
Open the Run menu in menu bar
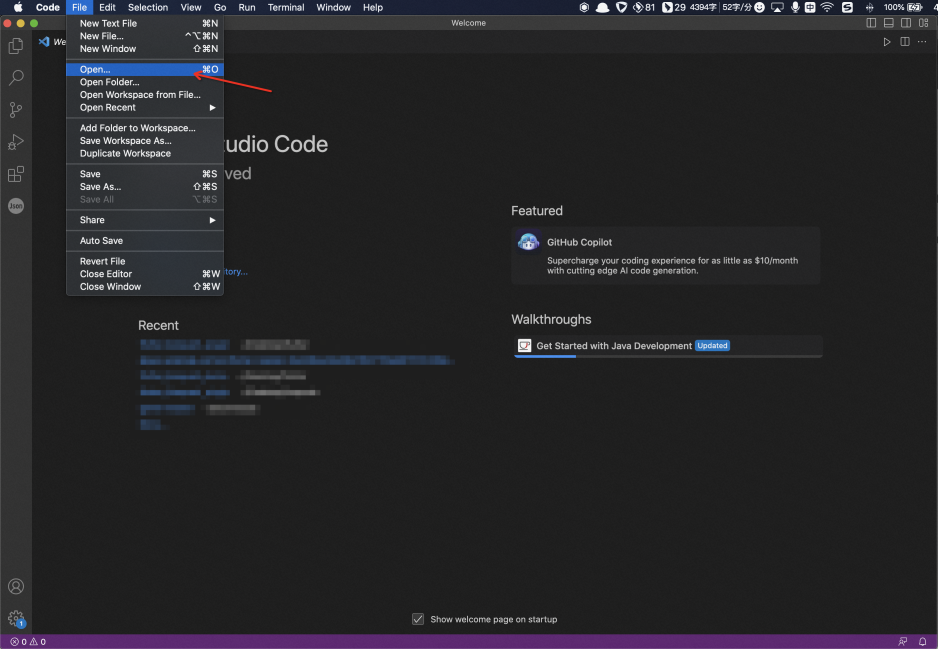pos(246,7)
